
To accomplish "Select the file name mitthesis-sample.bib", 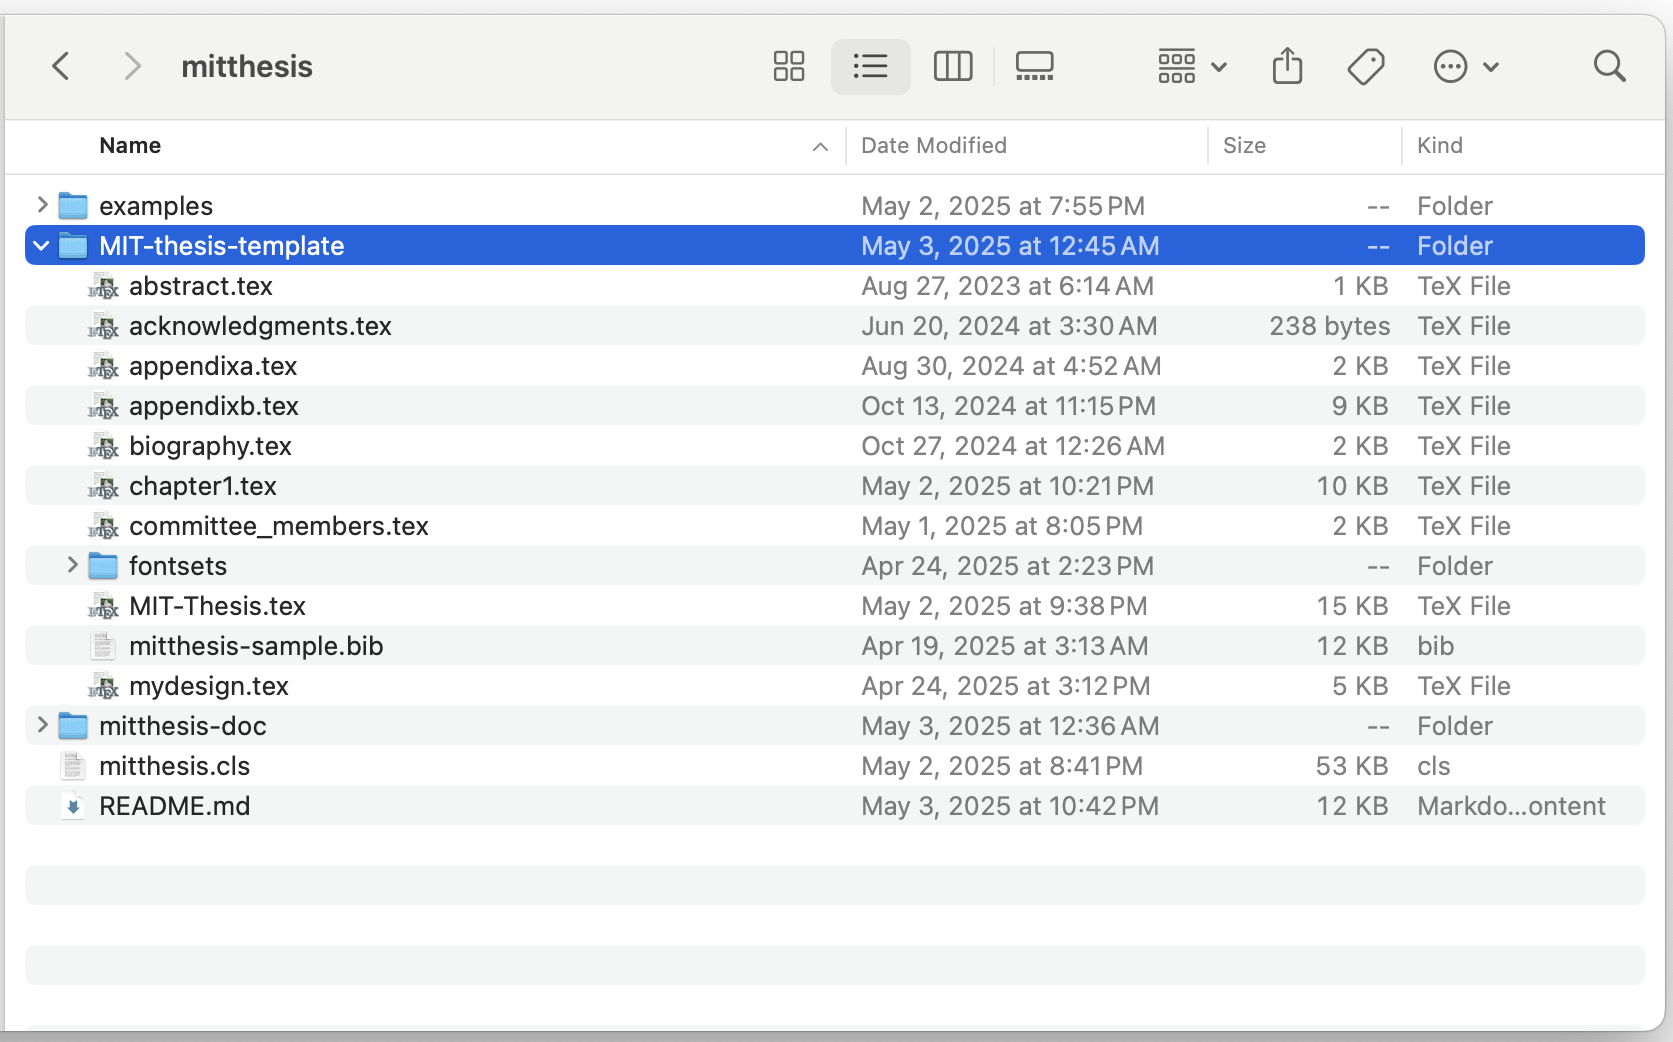I will 256,646.
